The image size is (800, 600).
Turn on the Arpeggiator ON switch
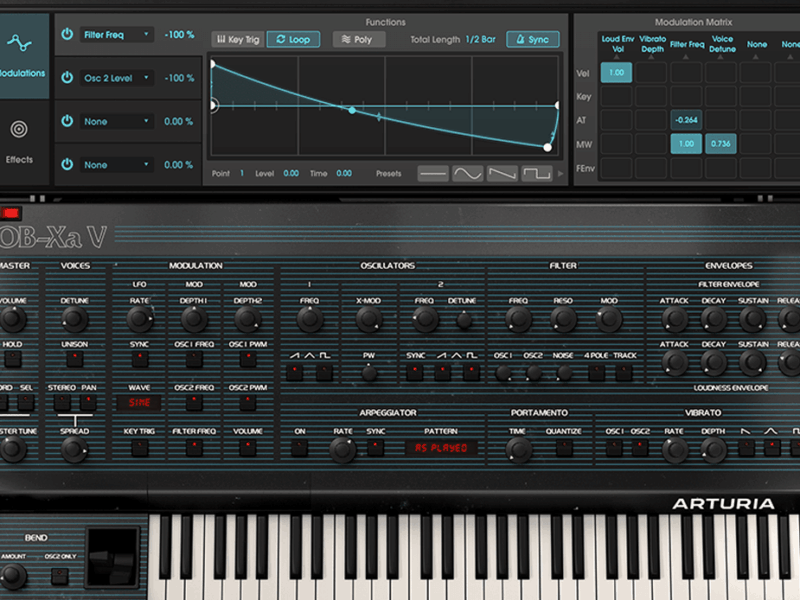tap(299, 448)
